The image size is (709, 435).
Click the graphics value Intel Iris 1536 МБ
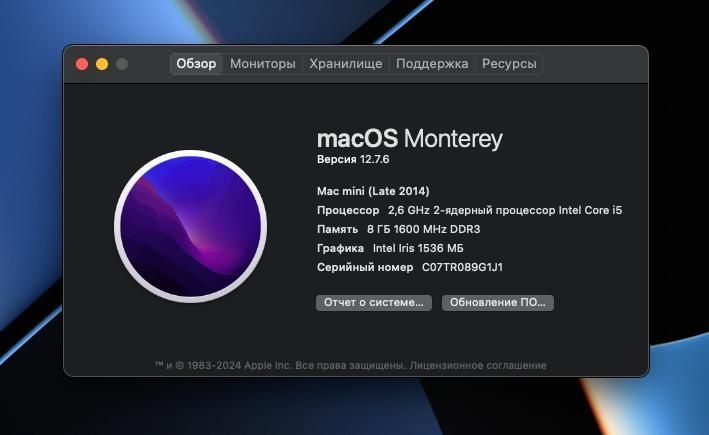418,248
